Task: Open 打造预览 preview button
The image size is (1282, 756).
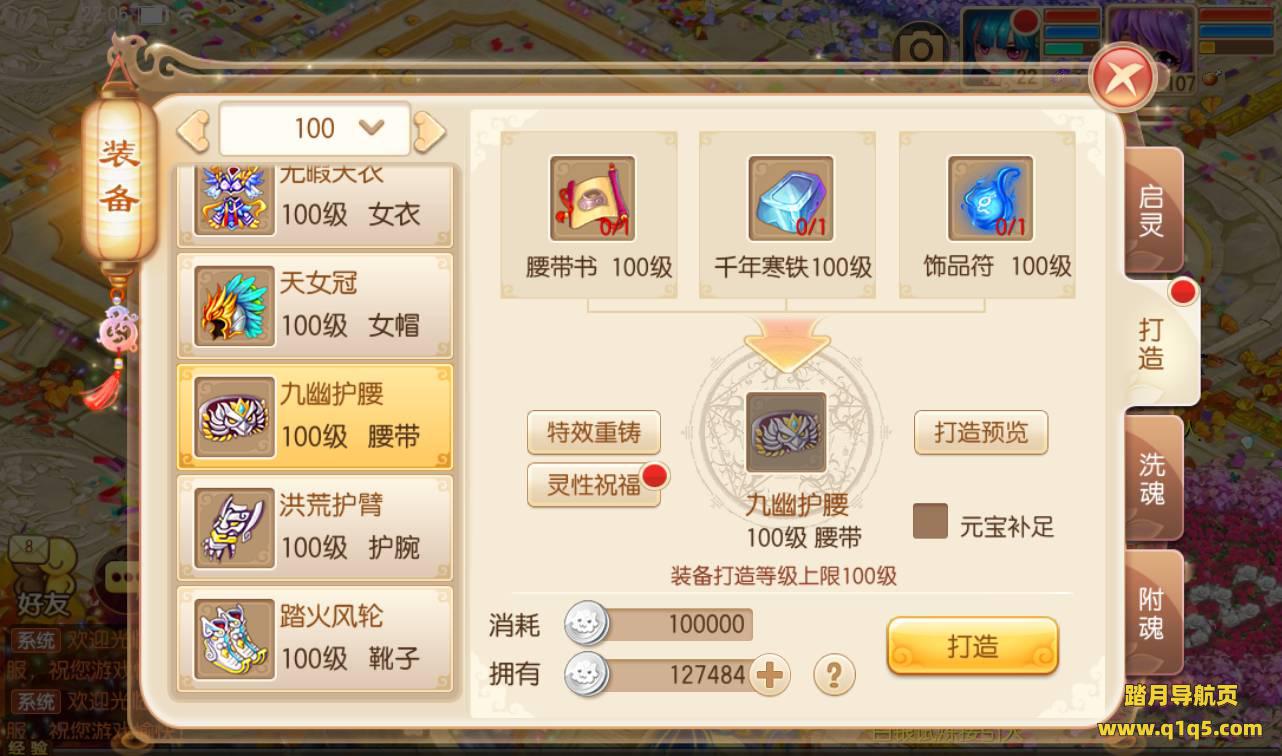Action: [x=981, y=433]
